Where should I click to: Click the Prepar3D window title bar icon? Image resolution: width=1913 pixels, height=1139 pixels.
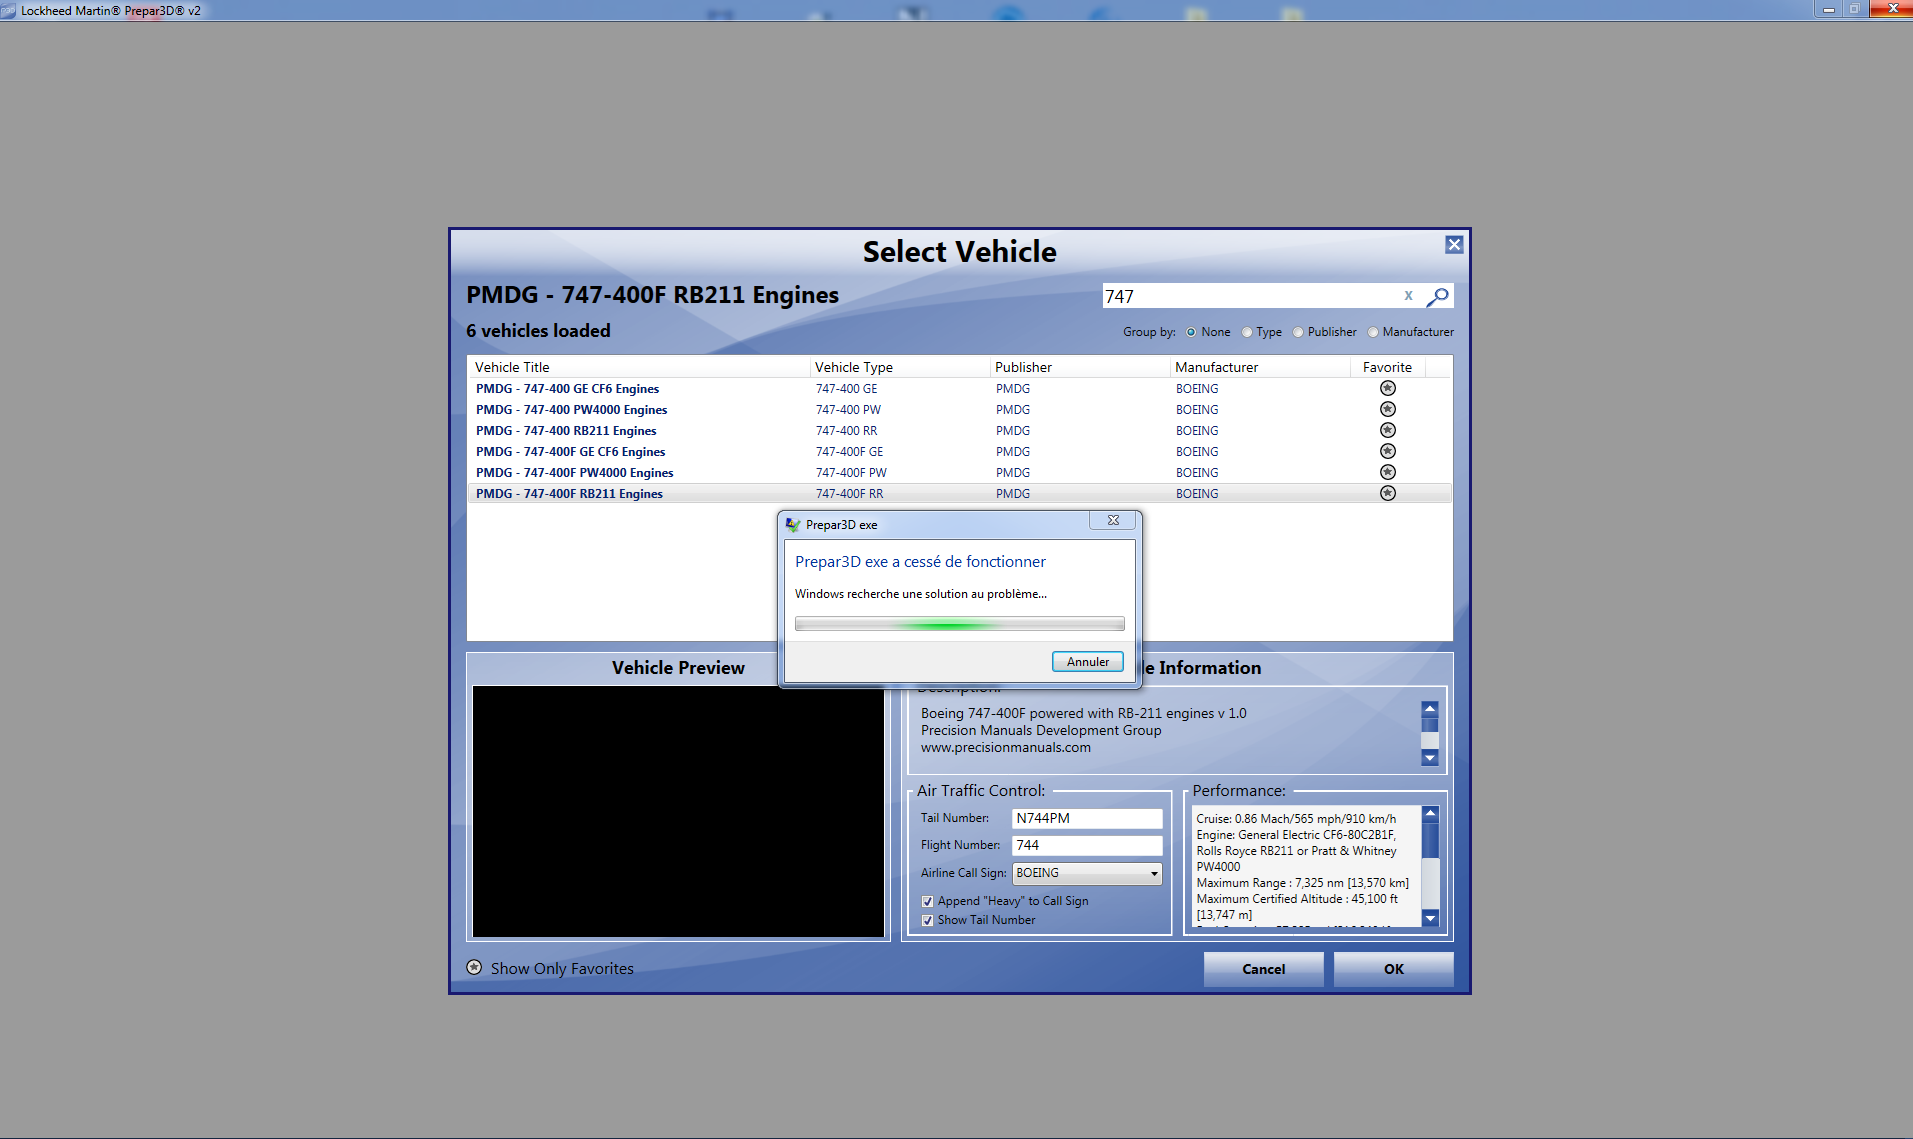click(x=9, y=10)
